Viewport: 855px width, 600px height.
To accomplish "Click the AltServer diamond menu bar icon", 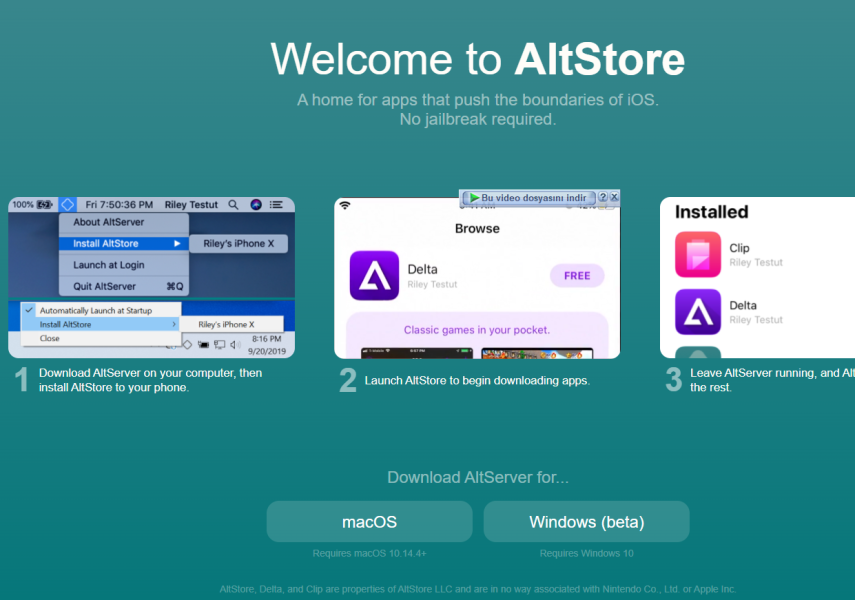I will 67,204.
